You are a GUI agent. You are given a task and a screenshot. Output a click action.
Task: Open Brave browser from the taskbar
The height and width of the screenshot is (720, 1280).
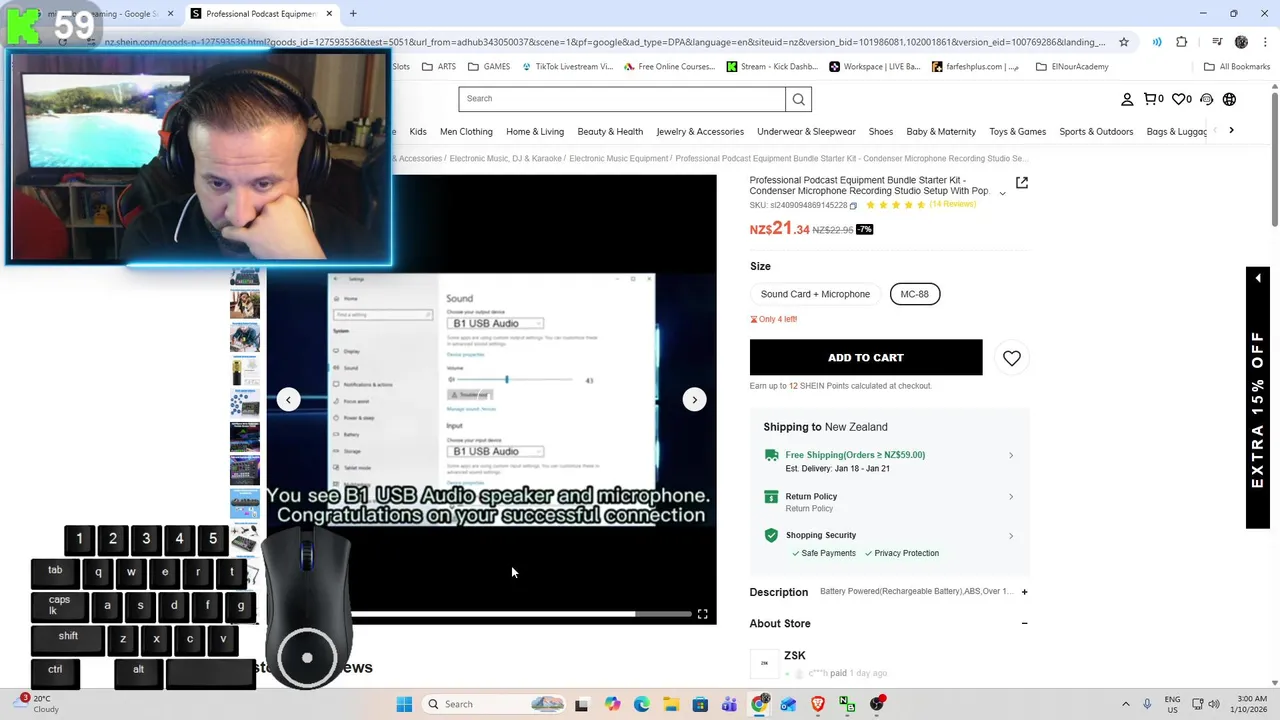click(x=818, y=704)
